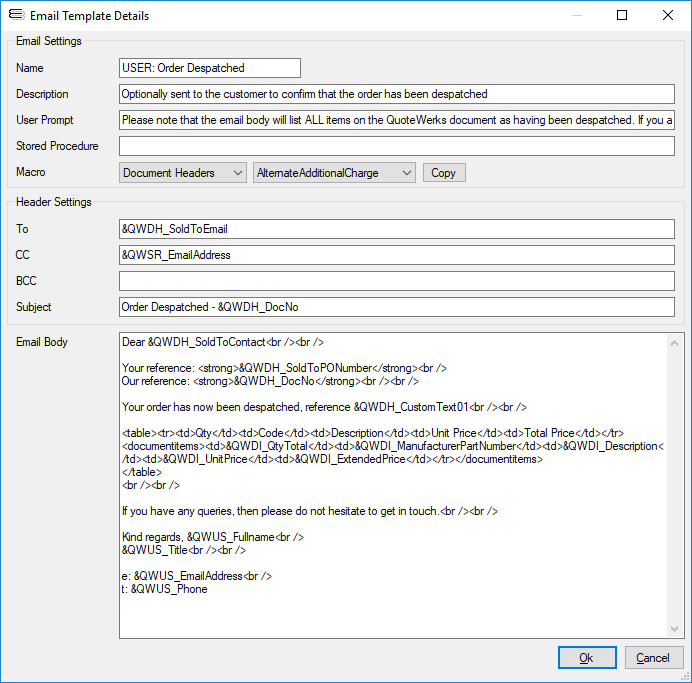Select the CC address field
The height and width of the screenshot is (683, 692).
click(x=397, y=255)
